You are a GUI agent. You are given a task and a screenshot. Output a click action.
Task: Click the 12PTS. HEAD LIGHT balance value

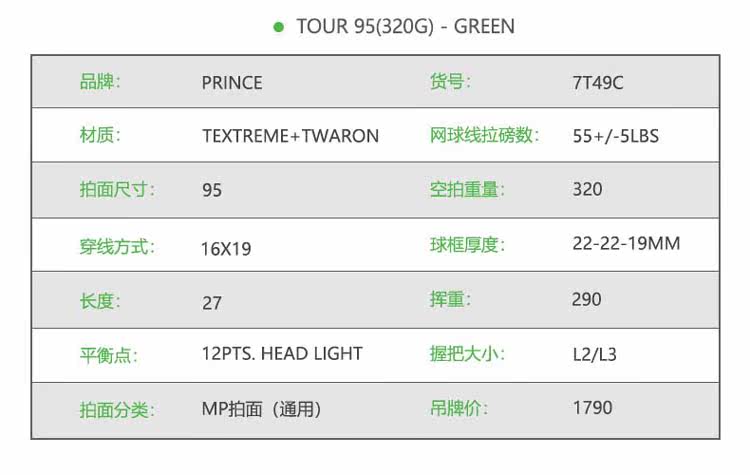pyautogui.click(x=282, y=353)
